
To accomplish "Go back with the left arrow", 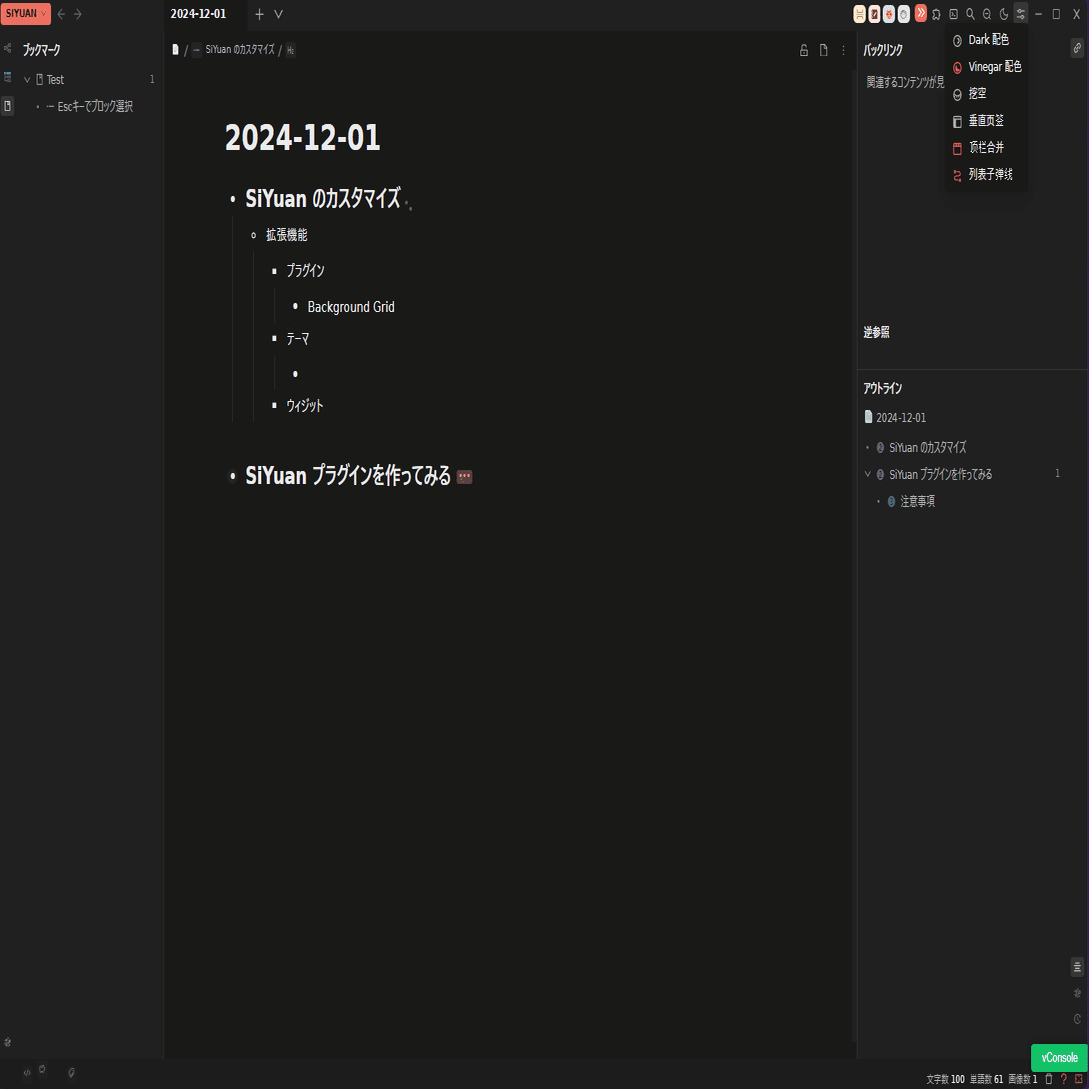I will pyautogui.click(x=61, y=14).
